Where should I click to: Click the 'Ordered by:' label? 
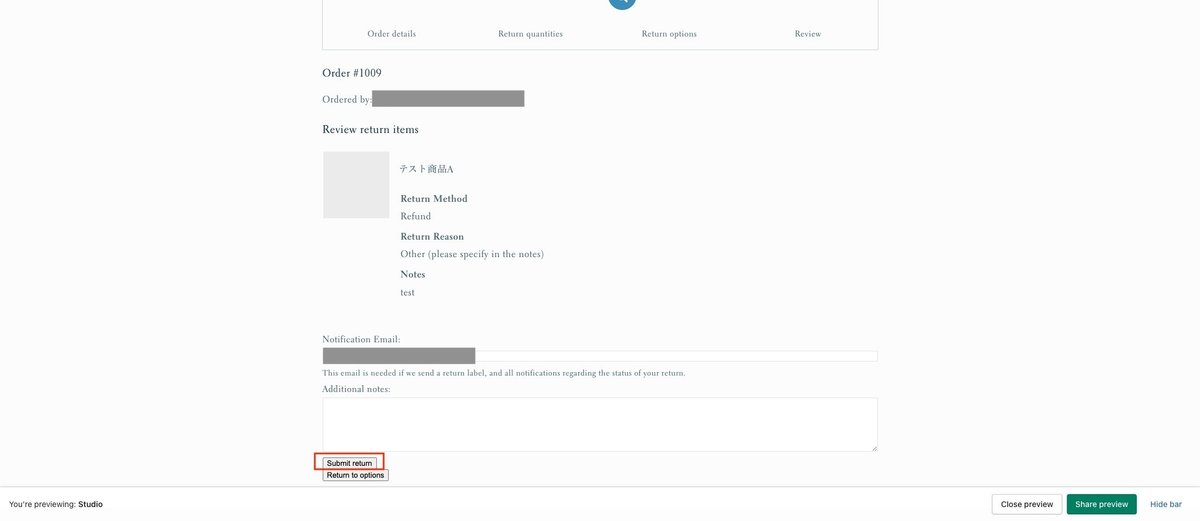(x=347, y=99)
